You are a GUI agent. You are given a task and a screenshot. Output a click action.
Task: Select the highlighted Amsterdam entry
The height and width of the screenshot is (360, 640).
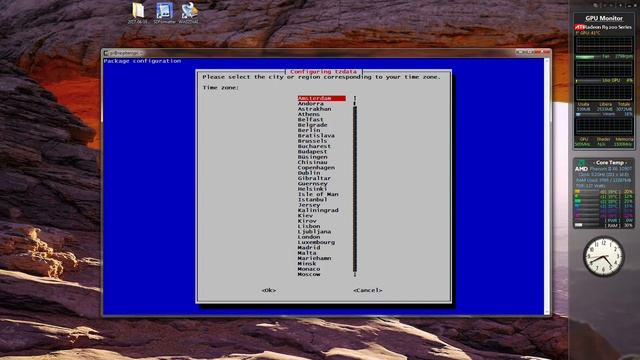[x=322, y=98]
